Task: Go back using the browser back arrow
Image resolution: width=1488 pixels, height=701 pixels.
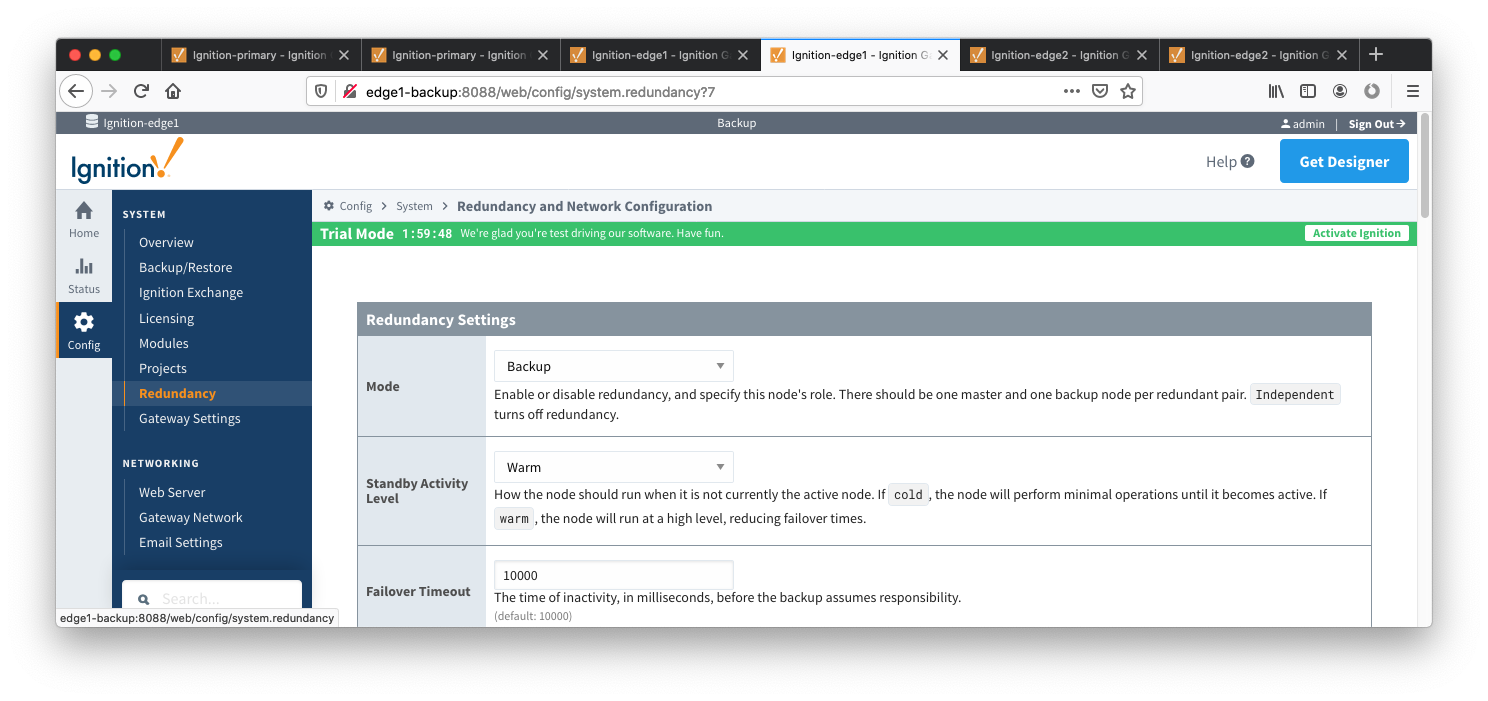Action: pyautogui.click(x=76, y=91)
